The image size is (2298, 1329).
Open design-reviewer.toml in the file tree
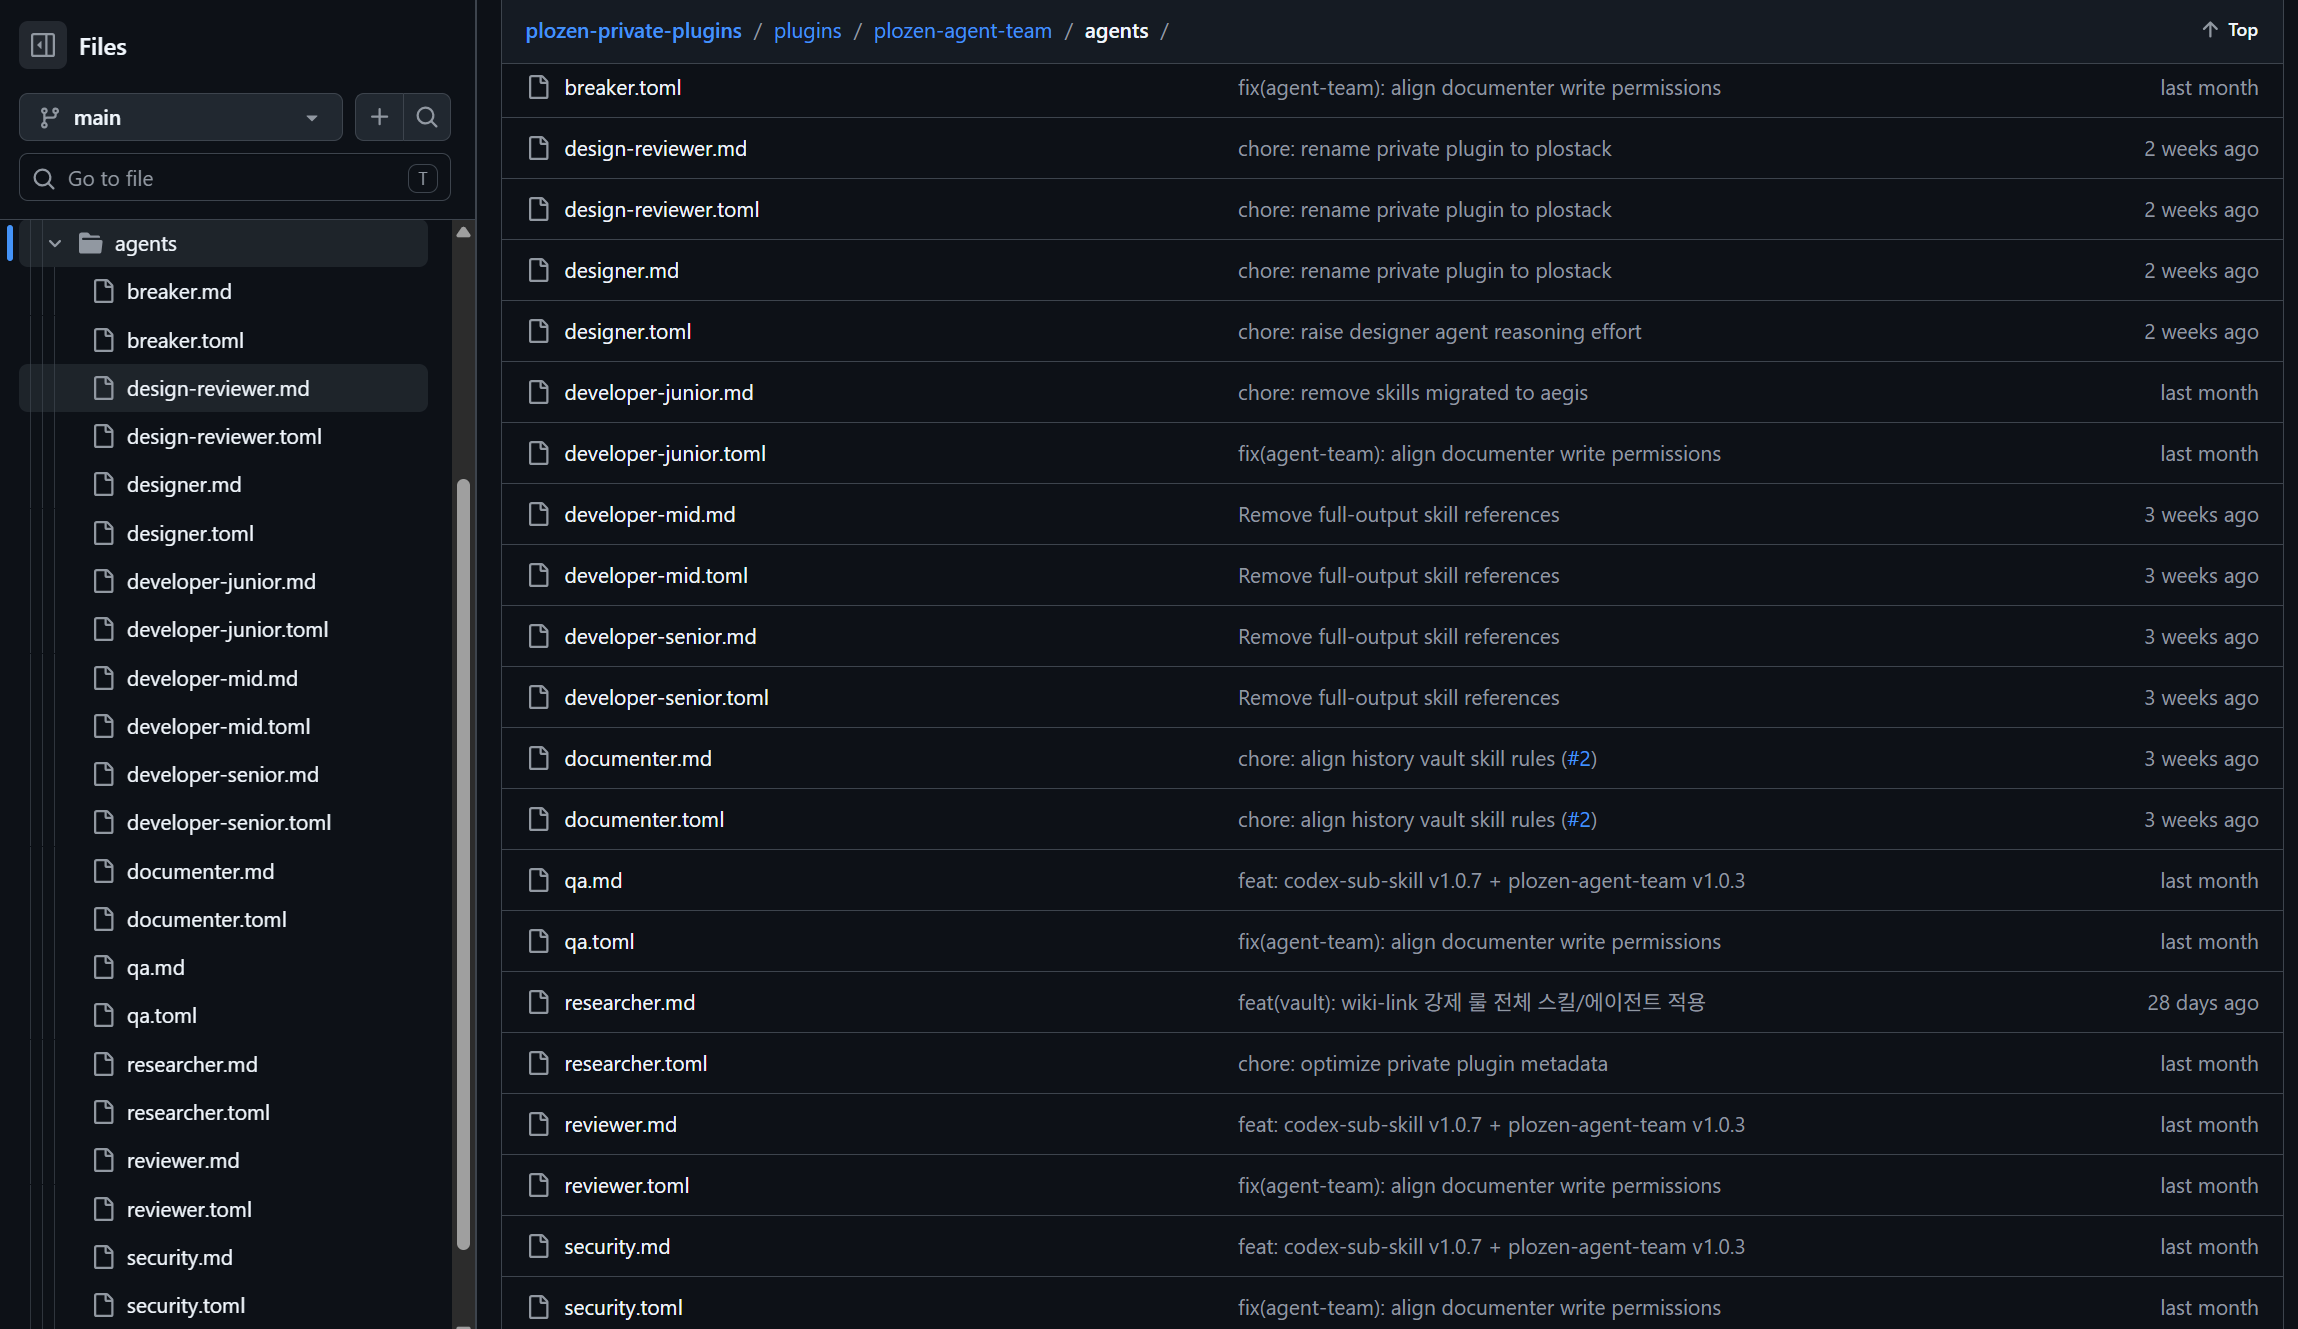(224, 436)
